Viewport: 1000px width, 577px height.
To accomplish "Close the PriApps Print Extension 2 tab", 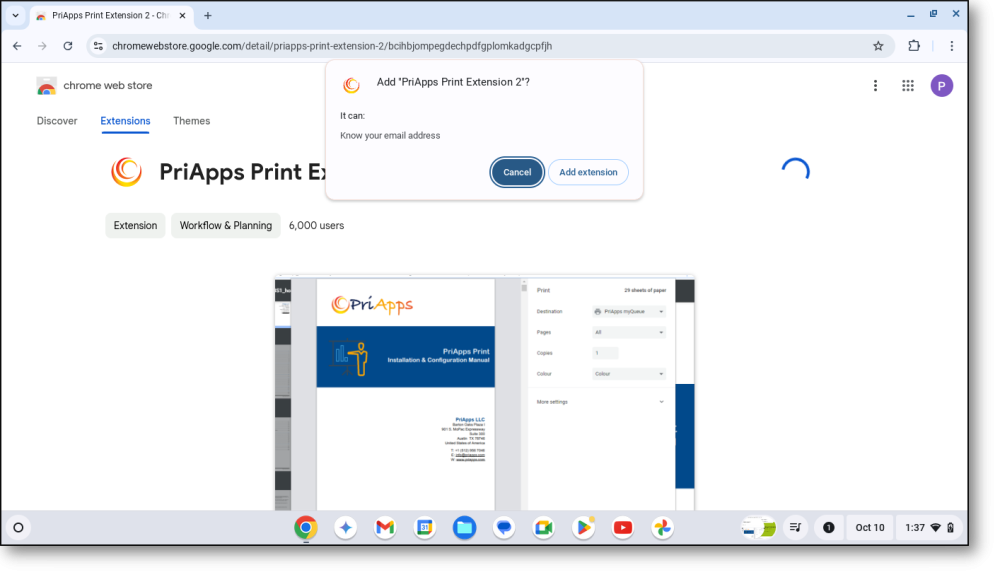I will tap(182, 15).
